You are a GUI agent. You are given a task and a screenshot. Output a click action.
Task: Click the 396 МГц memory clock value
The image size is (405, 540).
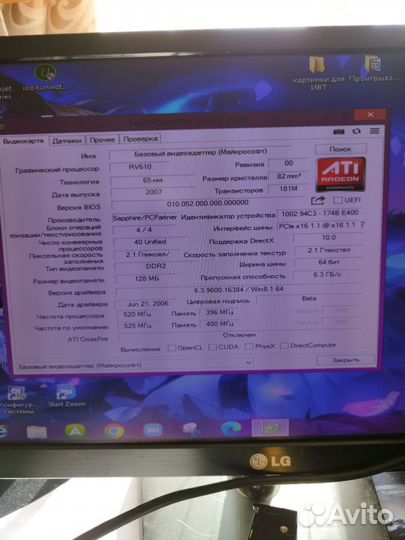pyautogui.click(x=219, y=312)
